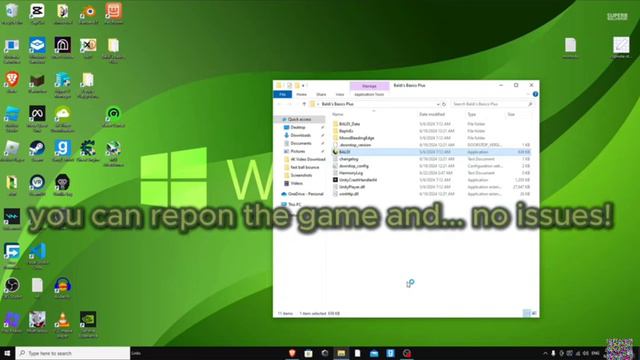Open the address bar history dropdown
The image size is (640, 360).
pyautogui.click(x=438, y=104)
